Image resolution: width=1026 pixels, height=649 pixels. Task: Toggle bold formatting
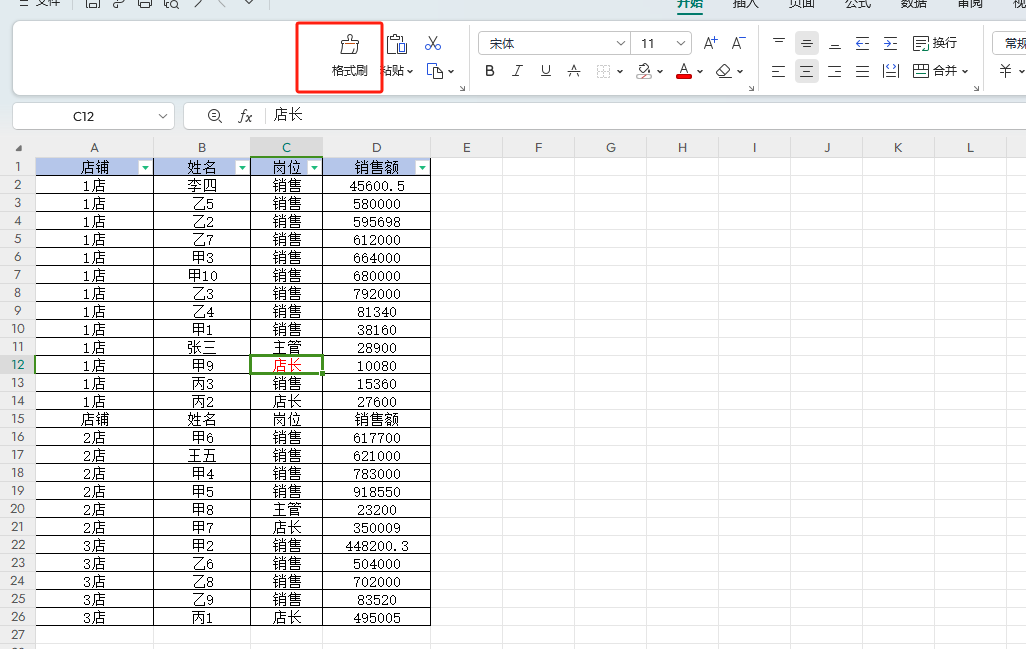tap(489, 71)
